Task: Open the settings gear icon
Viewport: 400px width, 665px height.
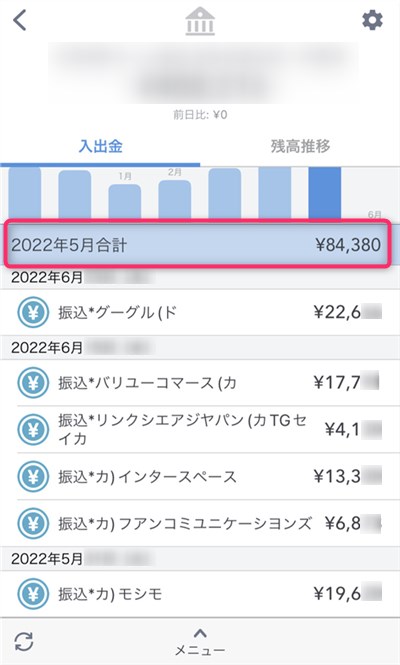Action: click(x=372, y=20)
